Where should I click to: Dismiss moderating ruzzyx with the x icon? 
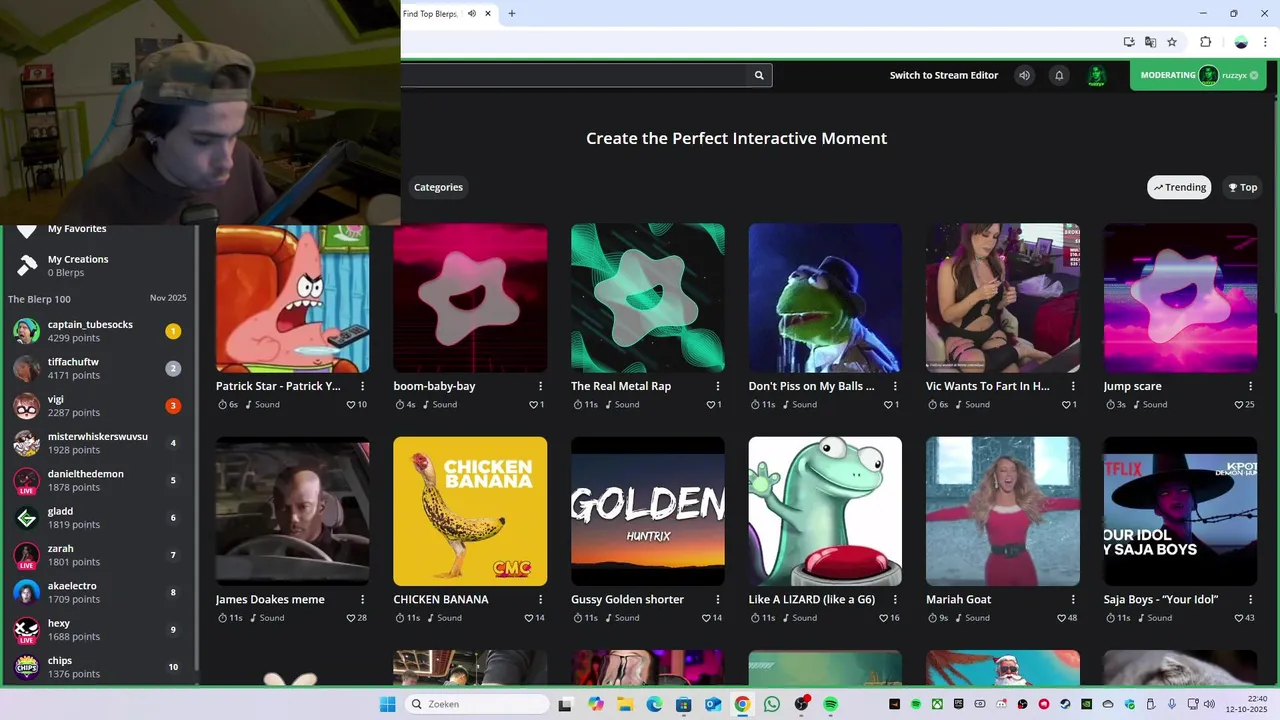[1254, 75]
